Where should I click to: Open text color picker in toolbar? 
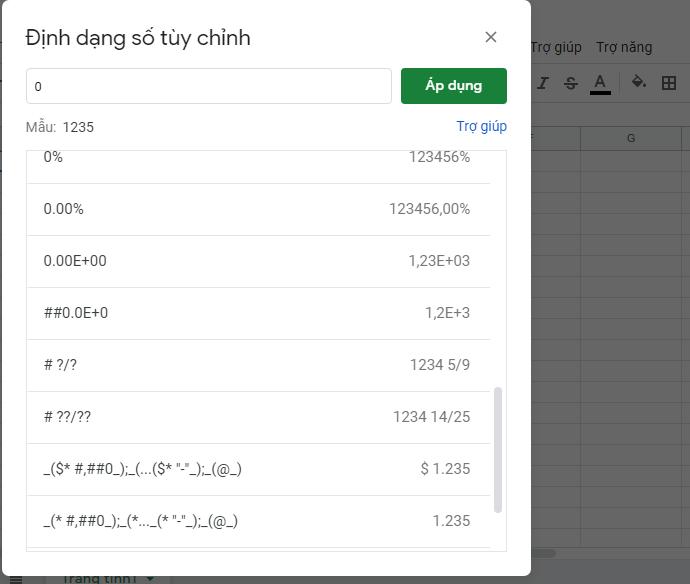click(x=600, y=83)
